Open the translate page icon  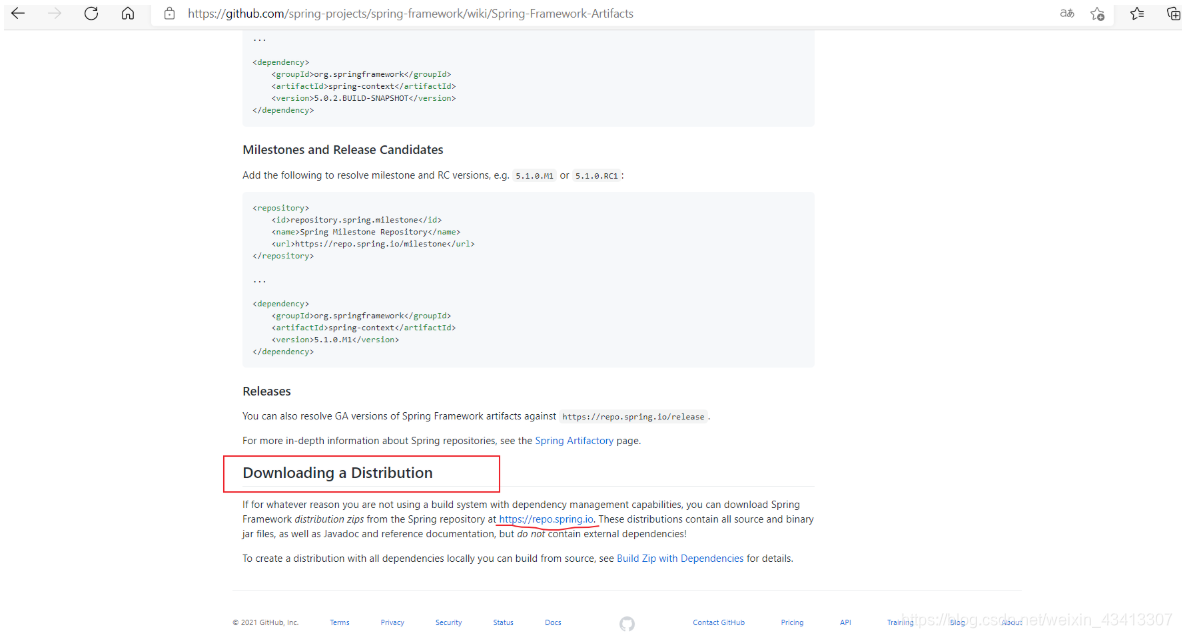tap(1067, 14)
